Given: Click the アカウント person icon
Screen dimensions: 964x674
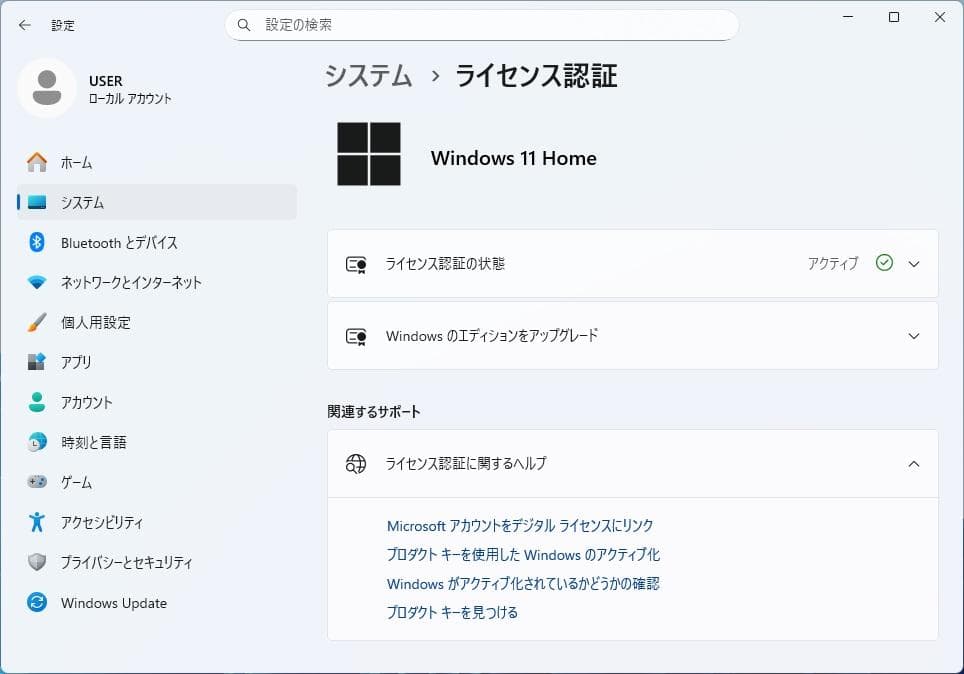Looking at the screenshot, I should coord(37,402).
